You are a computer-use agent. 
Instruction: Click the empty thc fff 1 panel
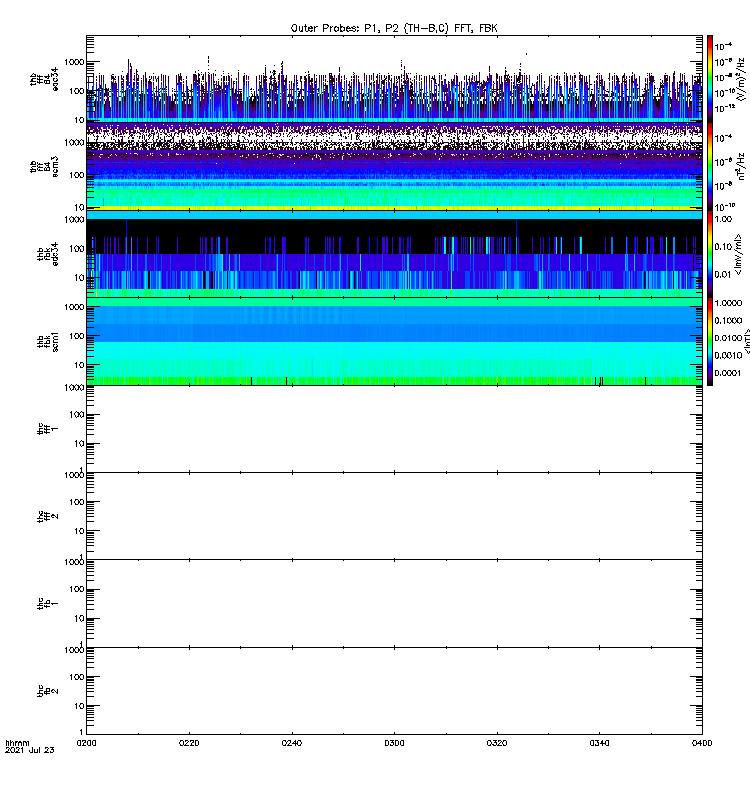[x=394, y=428]
